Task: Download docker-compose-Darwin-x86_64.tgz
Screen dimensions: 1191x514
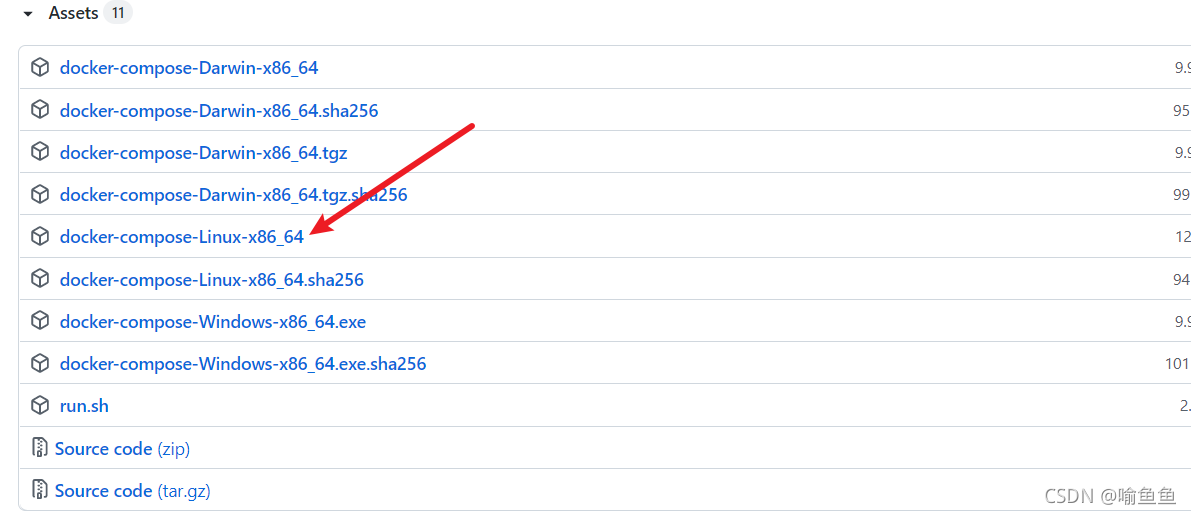Action: (x=204, y=153)
